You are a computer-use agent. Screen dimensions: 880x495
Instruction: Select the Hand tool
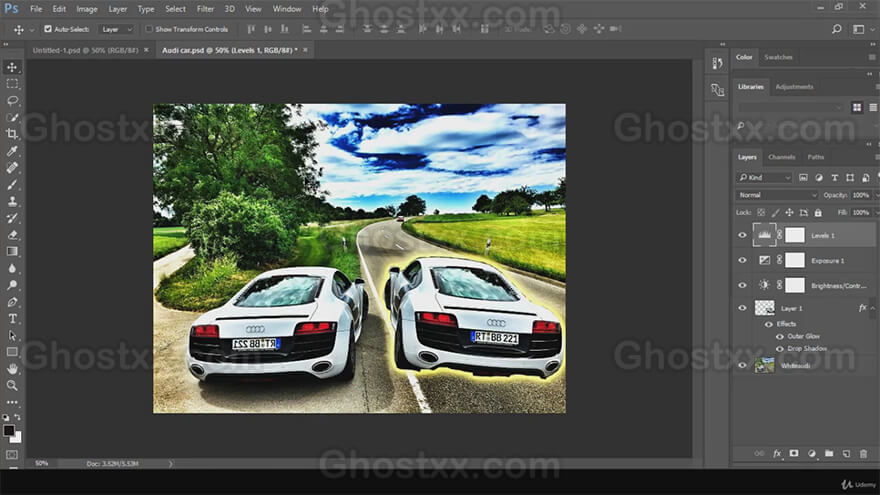[x=12, y=369]
